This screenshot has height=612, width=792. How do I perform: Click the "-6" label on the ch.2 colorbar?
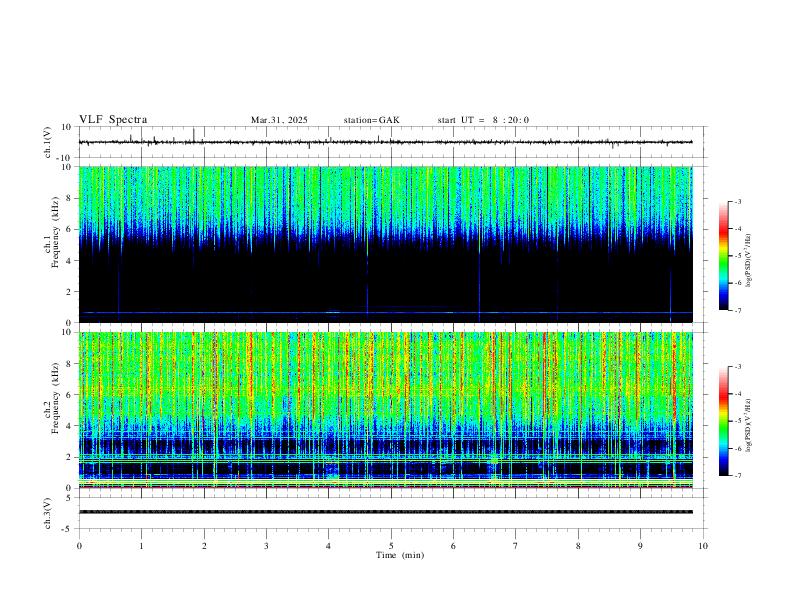coord(738,448)
